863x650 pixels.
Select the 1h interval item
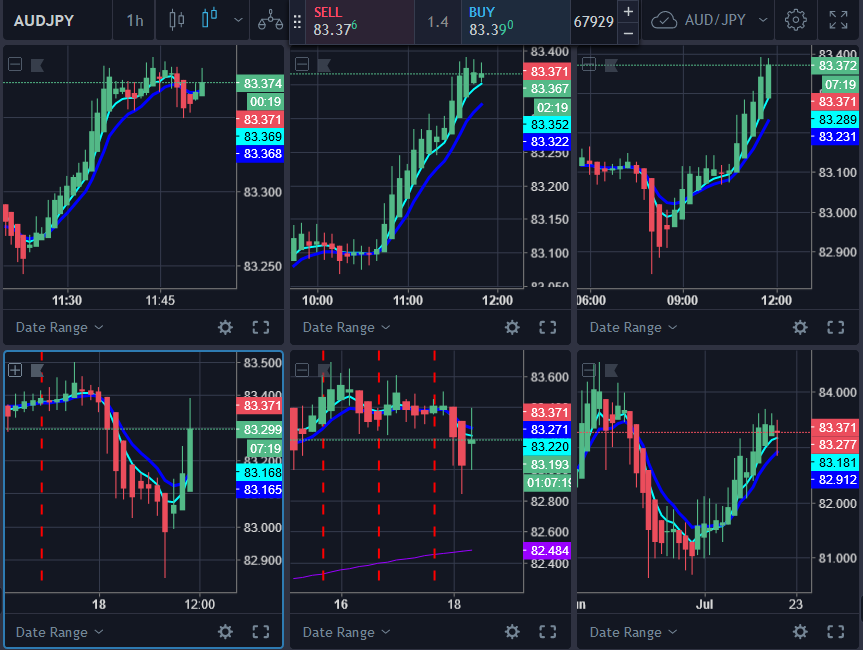134,20
